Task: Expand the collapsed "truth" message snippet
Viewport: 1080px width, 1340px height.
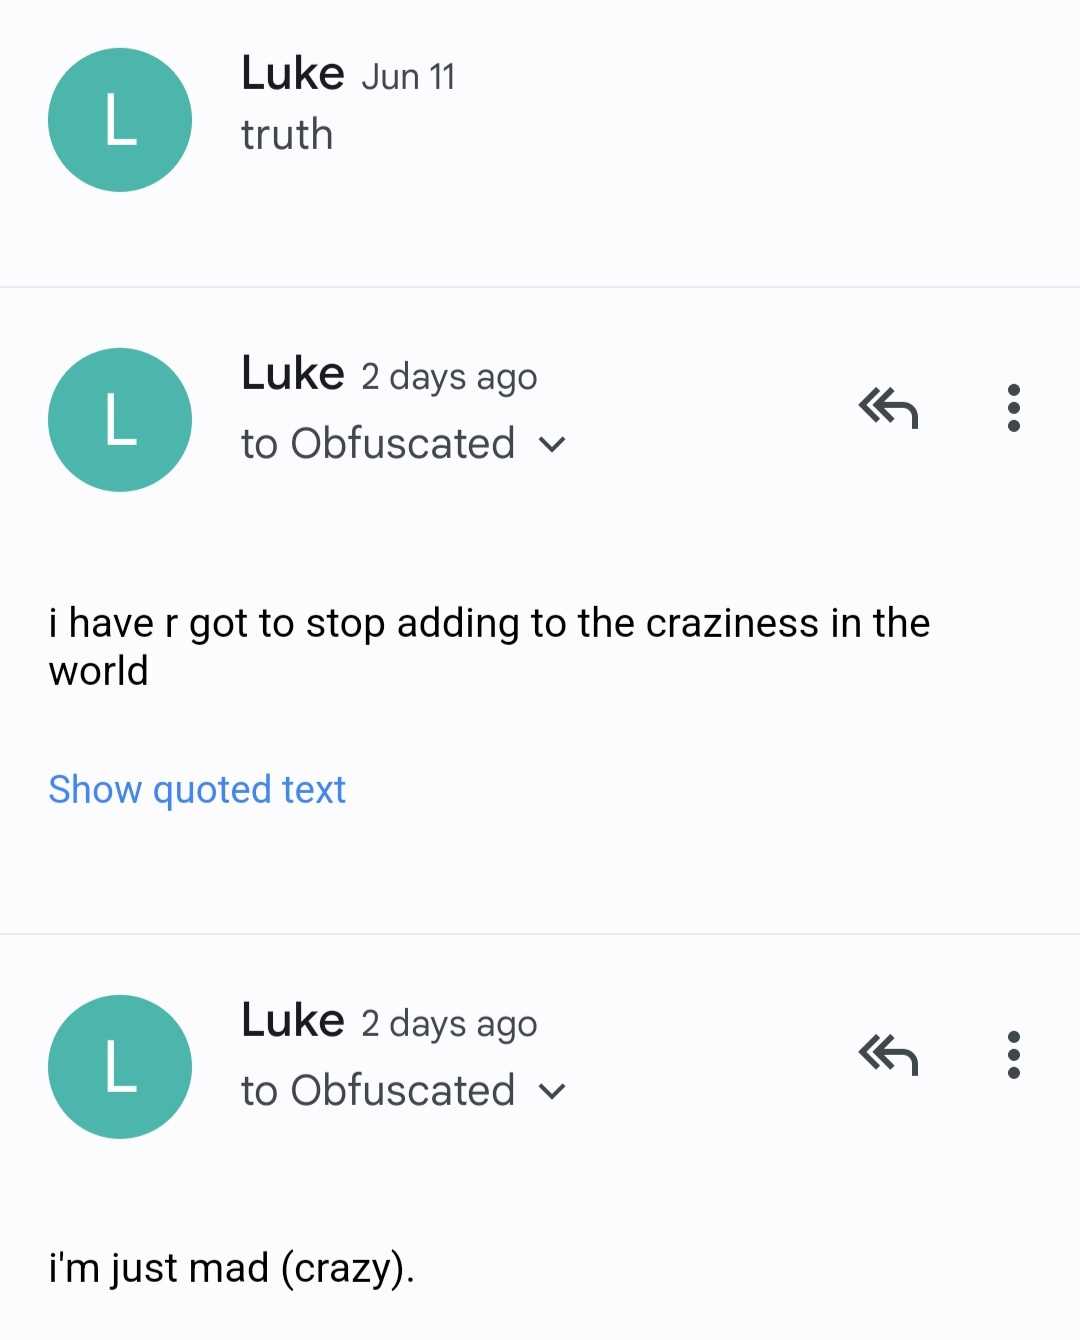Action: click(287, 135)
